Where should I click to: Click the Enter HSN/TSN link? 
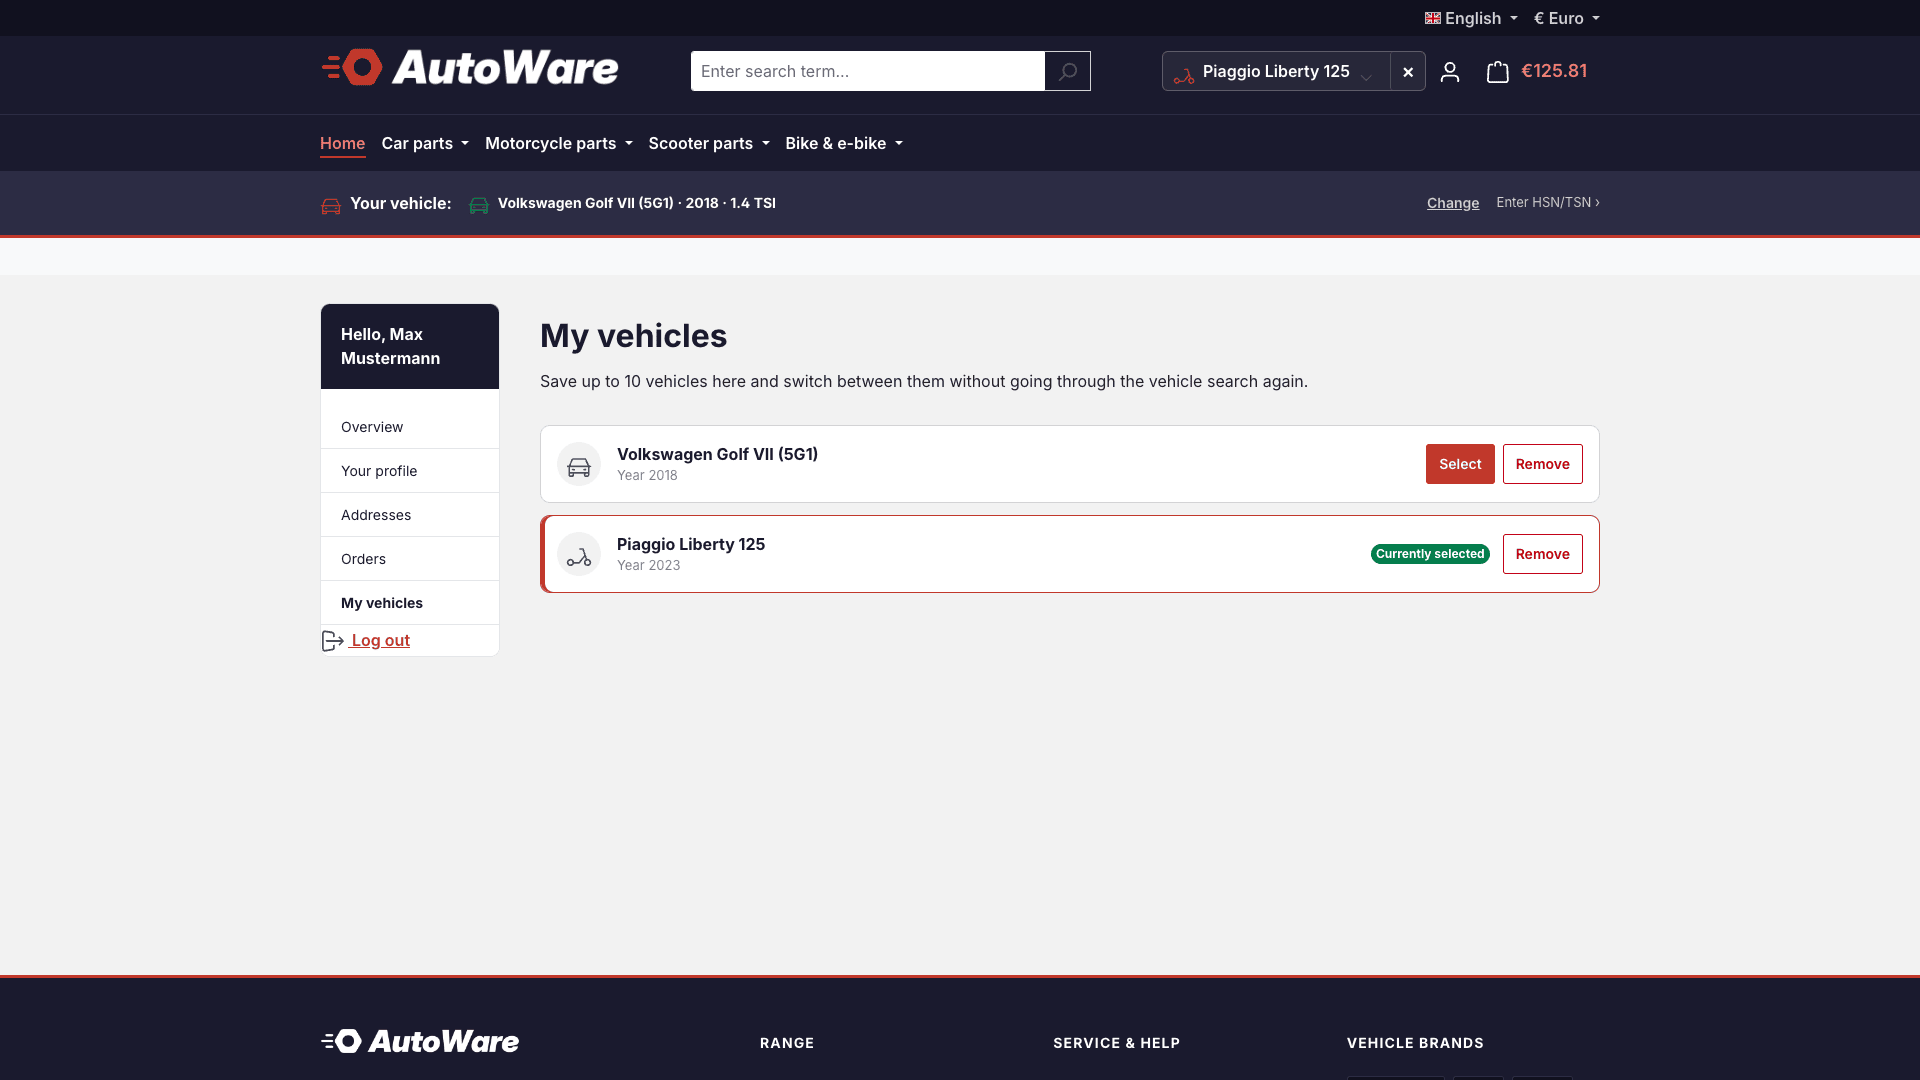[1548, 202]
